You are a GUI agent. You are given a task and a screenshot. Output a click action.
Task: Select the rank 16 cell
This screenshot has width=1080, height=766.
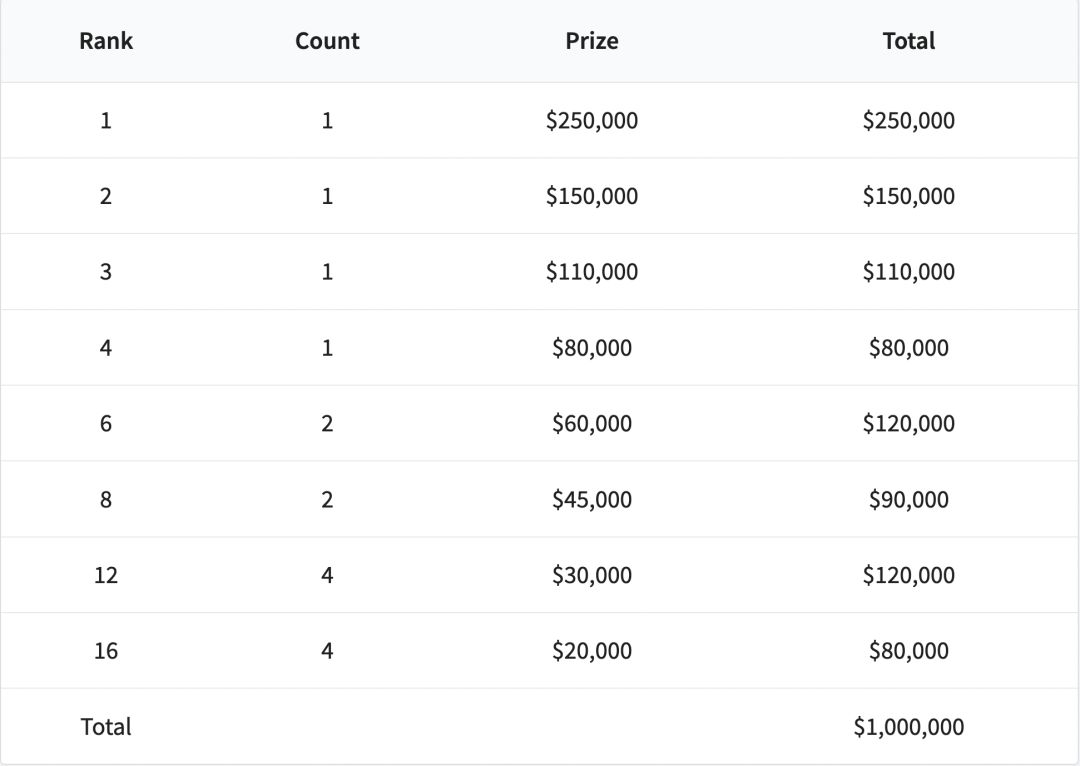pyautogui.click(x=106, y=651)
